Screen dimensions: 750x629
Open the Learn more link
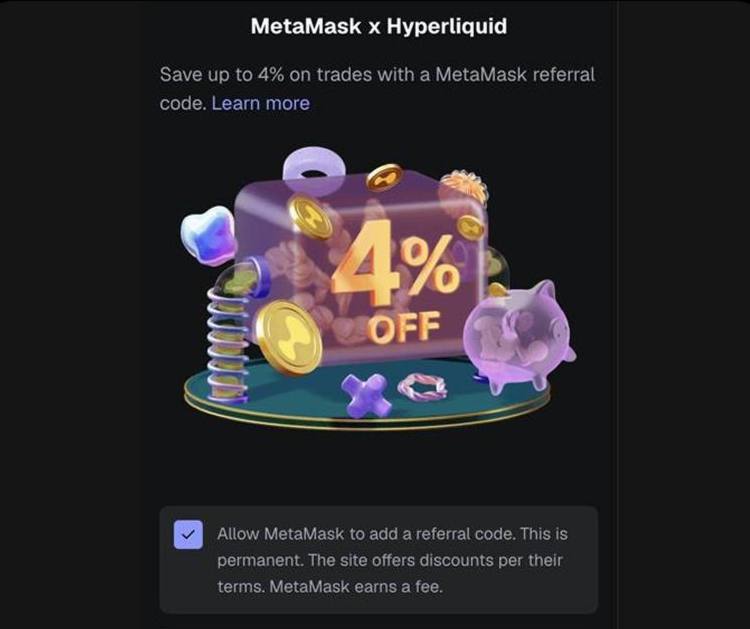pyautogui.click(x=261, y=103)
